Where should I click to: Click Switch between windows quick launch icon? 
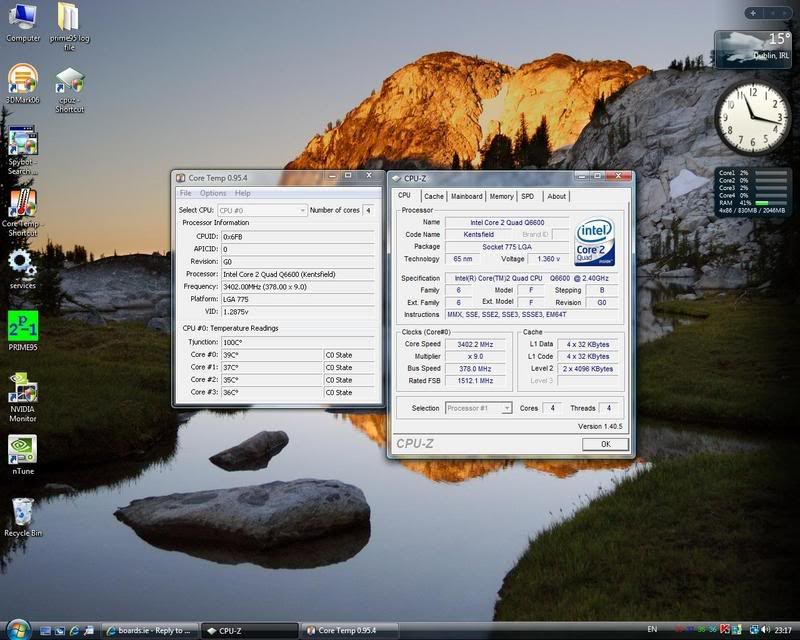point(60,631)
